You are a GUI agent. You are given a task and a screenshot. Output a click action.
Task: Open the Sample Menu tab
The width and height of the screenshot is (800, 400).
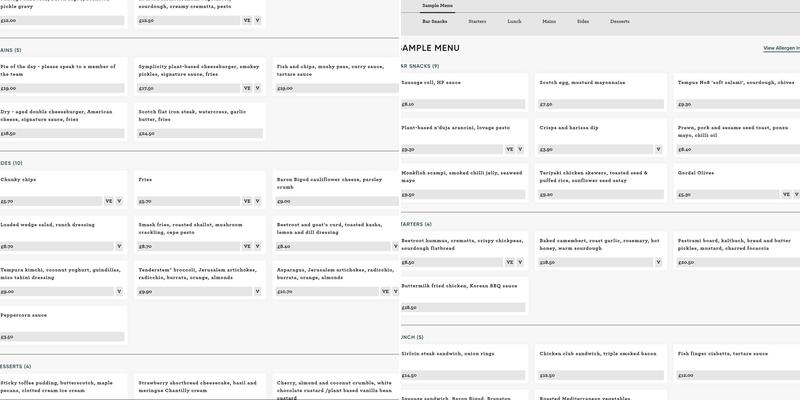[438, 6]
